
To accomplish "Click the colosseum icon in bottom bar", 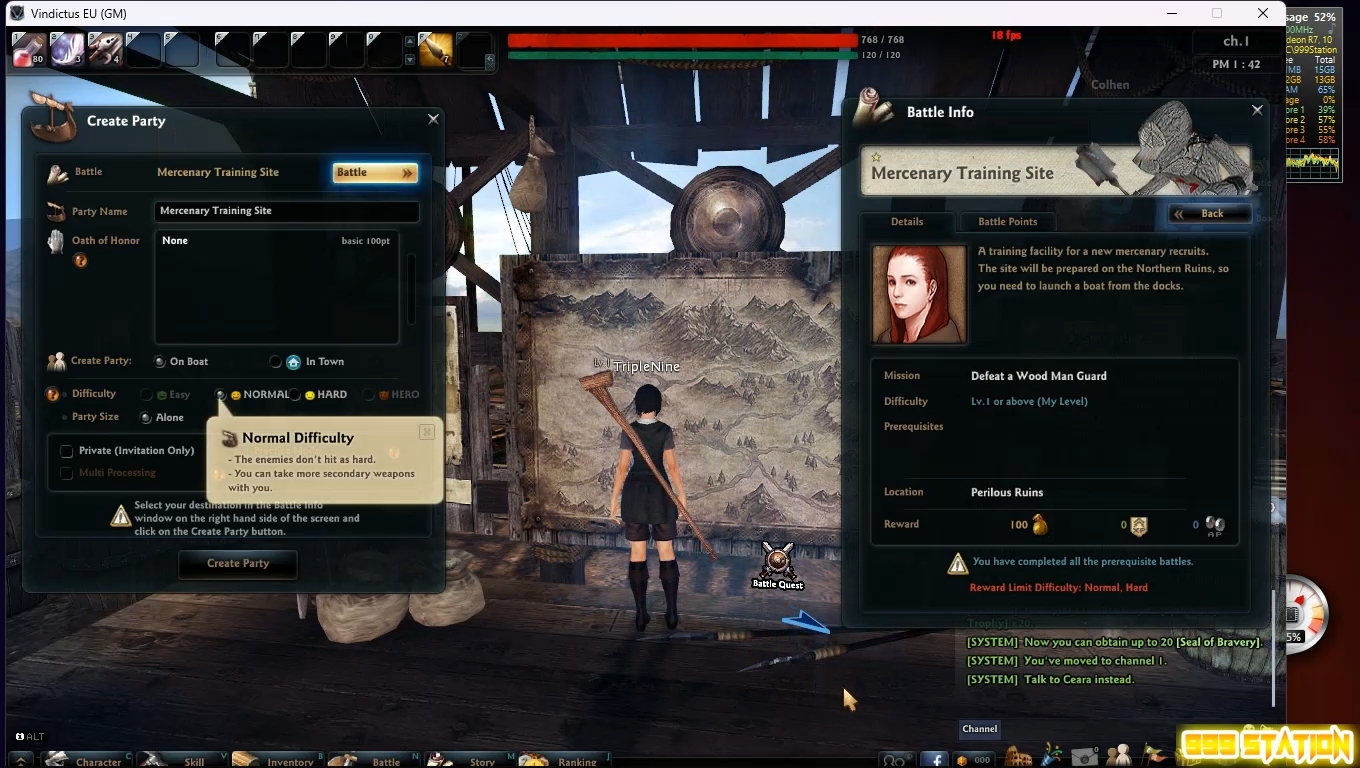I will click(1018, 757).
